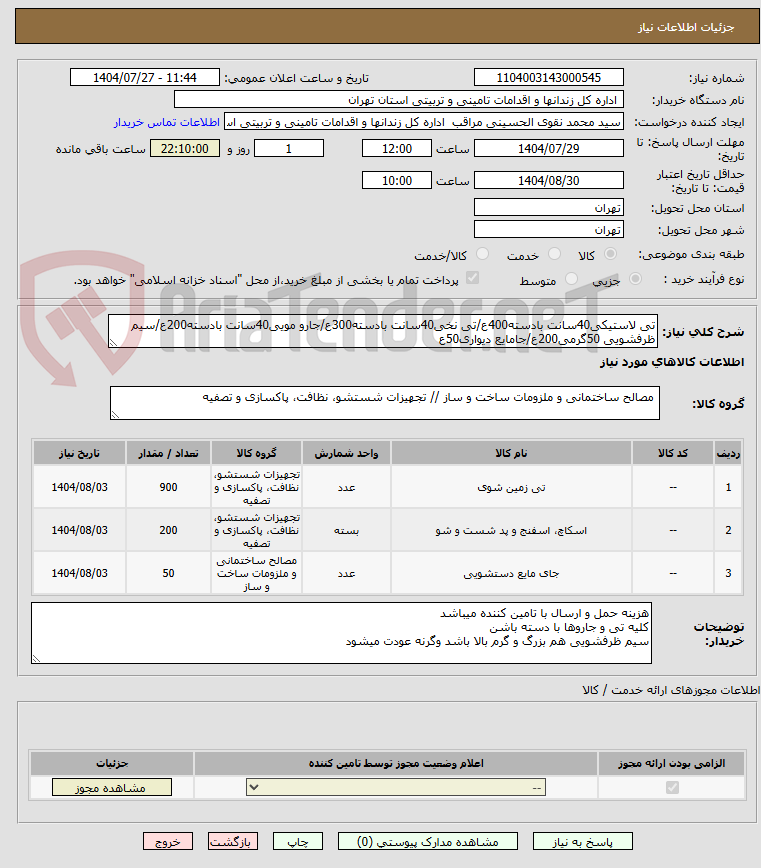Click the بسته unit cell

pyautogui.click(x=346, y=530)
